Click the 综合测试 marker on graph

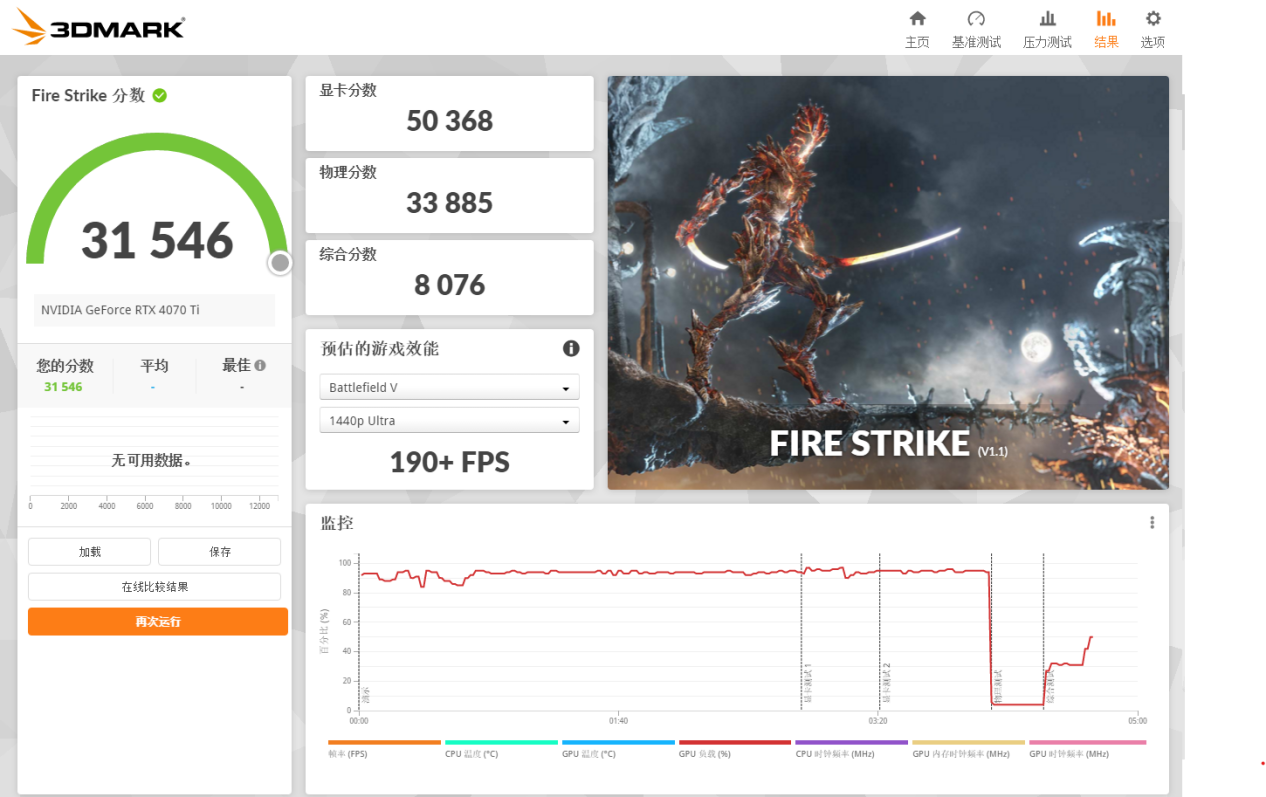(x=1050, y=688)
